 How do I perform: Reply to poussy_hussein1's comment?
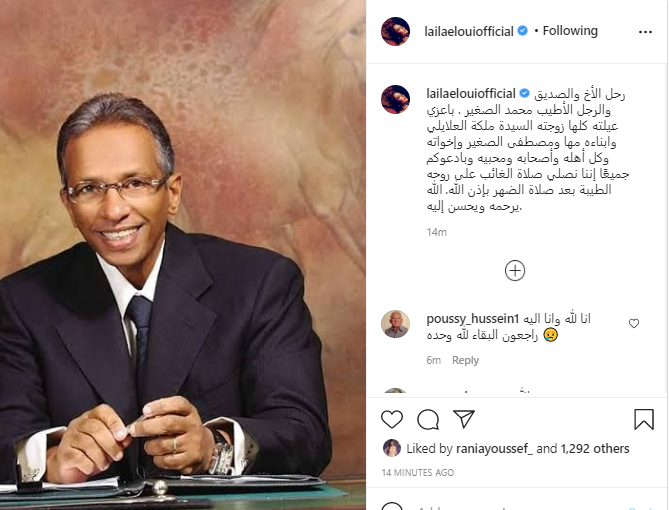[465, 360]
